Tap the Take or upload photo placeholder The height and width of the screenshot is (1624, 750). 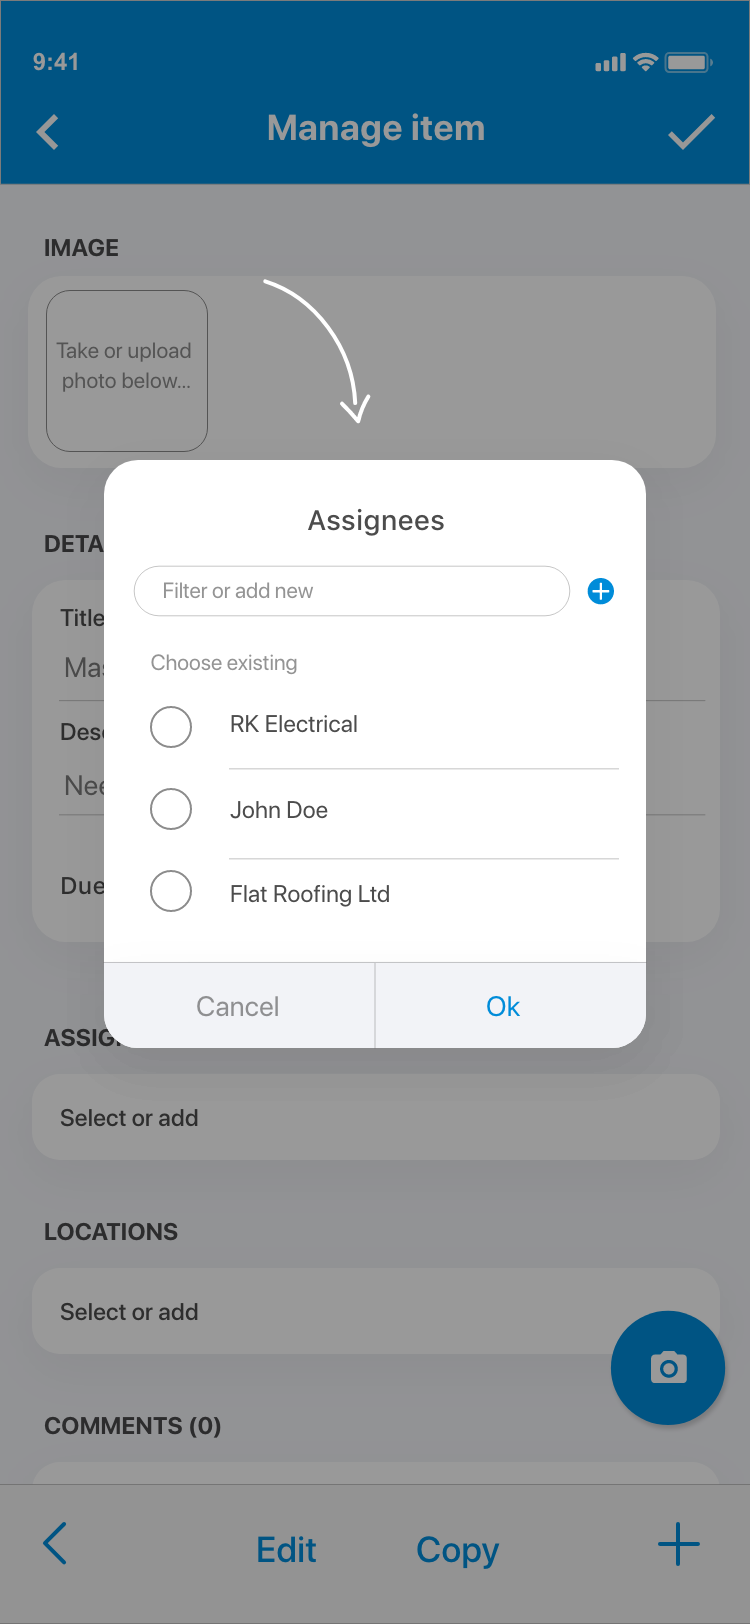126,370
